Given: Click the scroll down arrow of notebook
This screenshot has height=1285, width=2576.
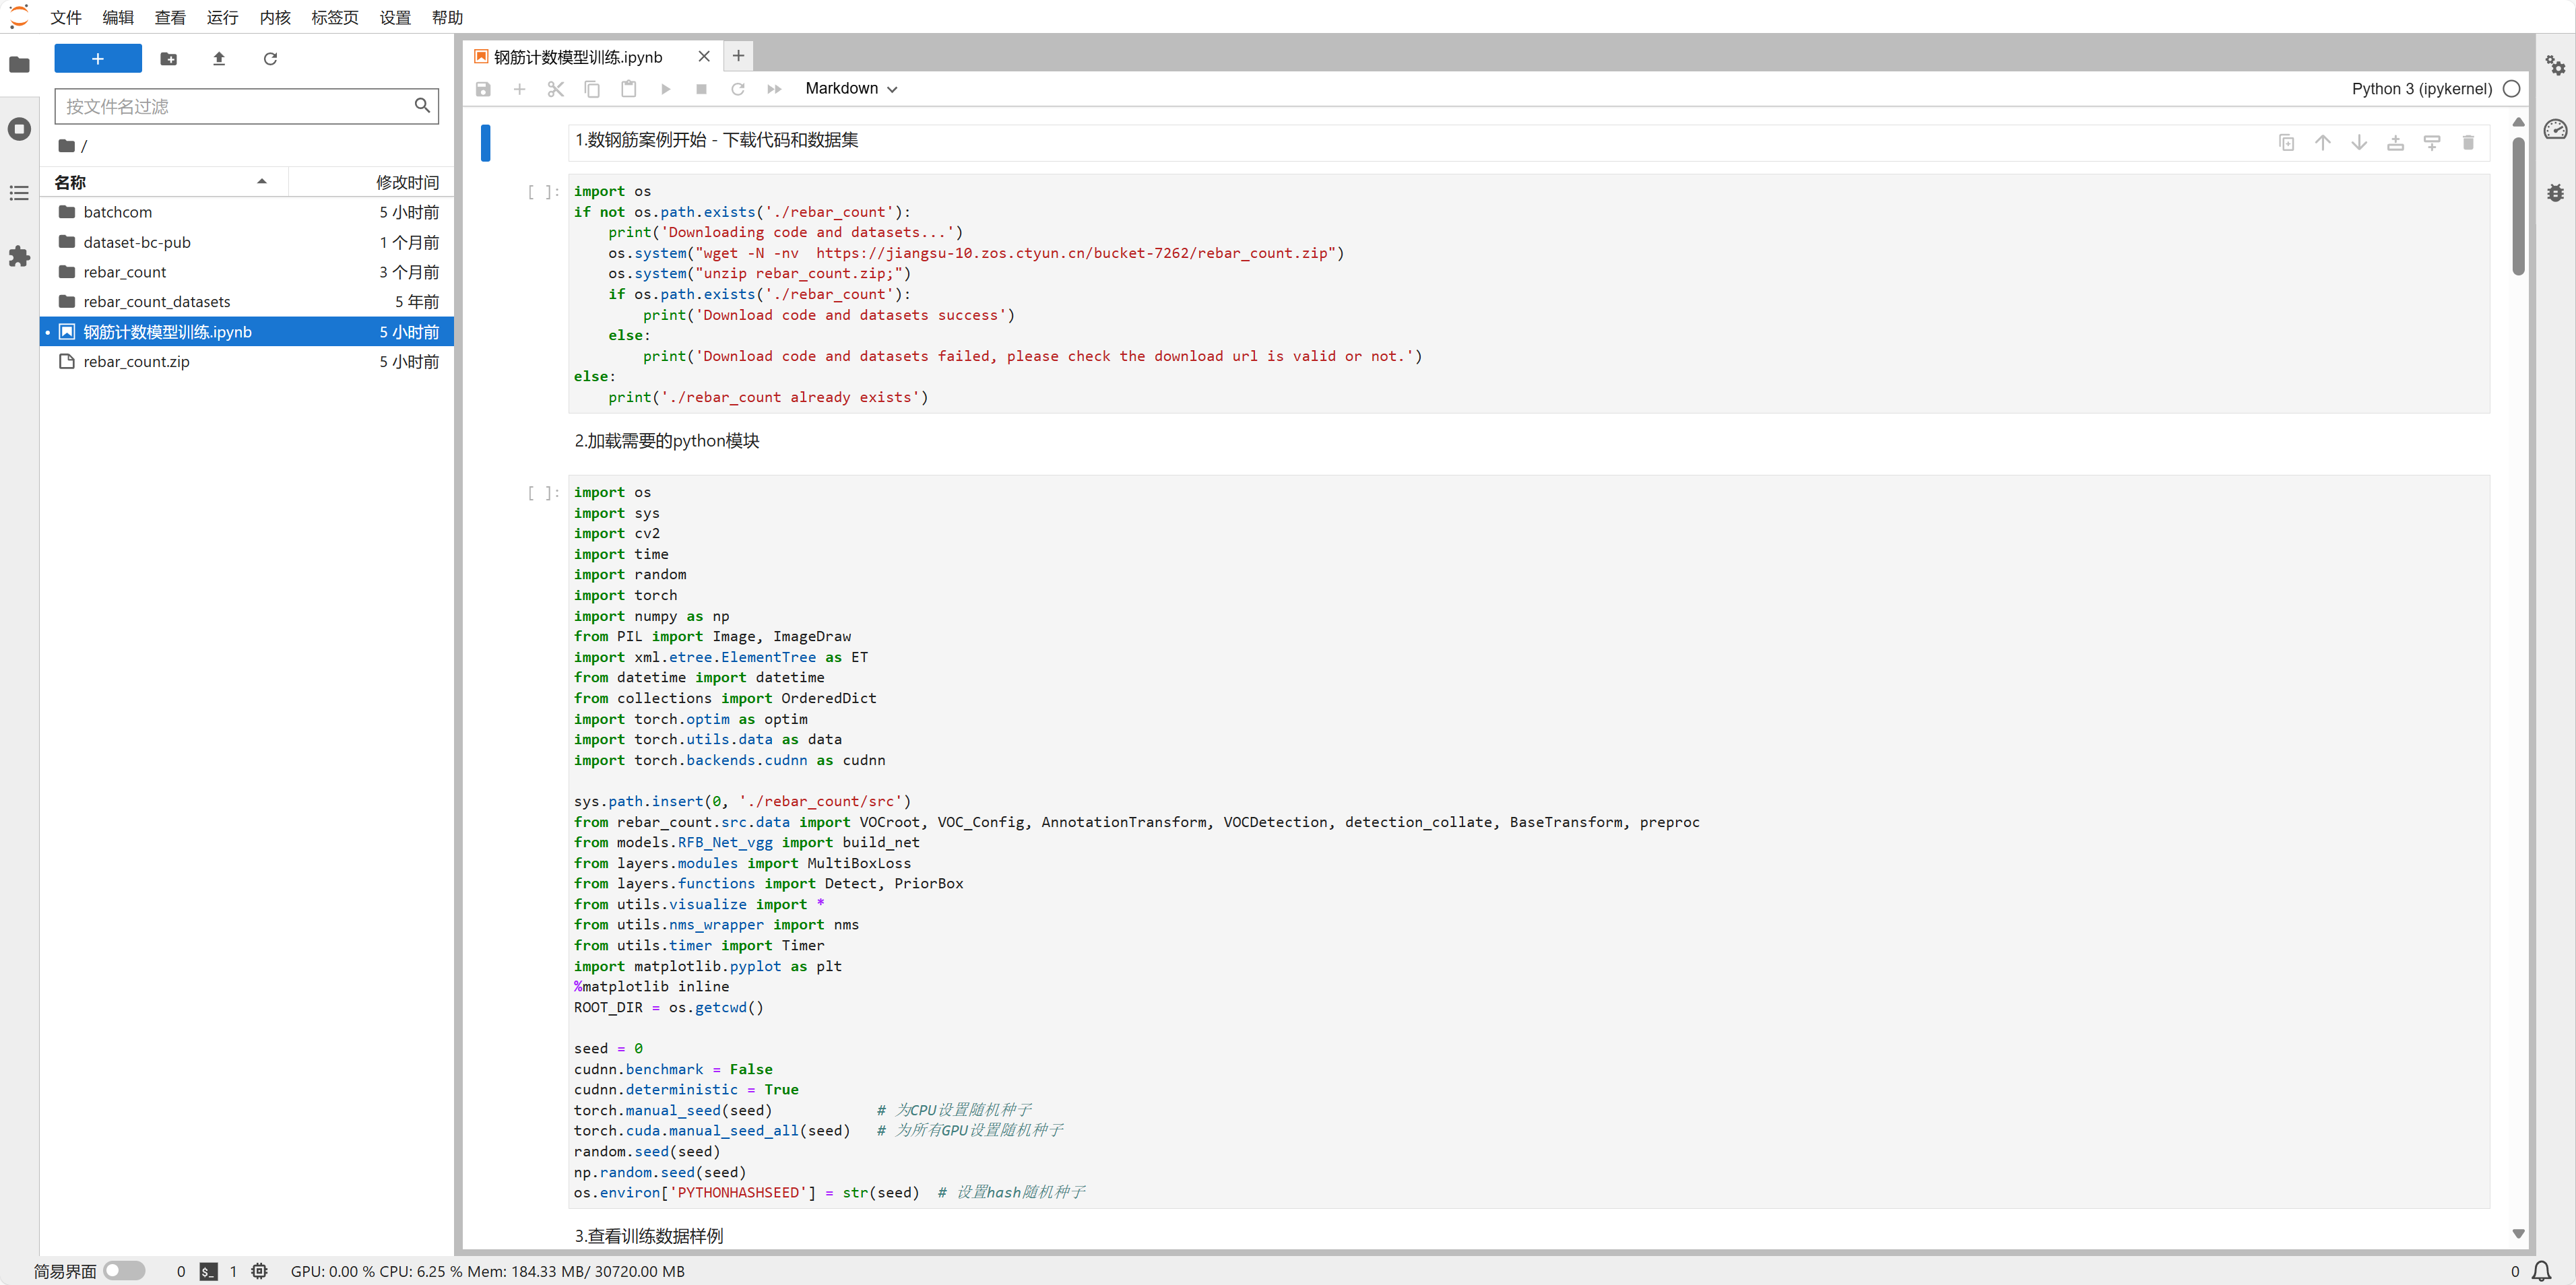Looking at the screenshot, I should click(2518, 1234).
